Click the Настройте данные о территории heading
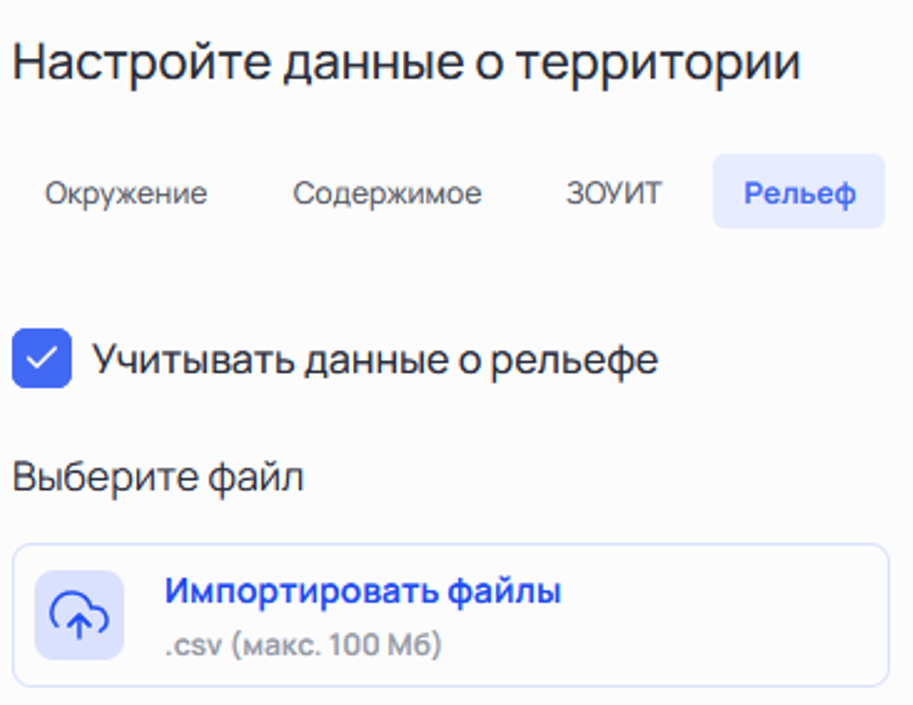913x705 pixels. coord(406,62)
